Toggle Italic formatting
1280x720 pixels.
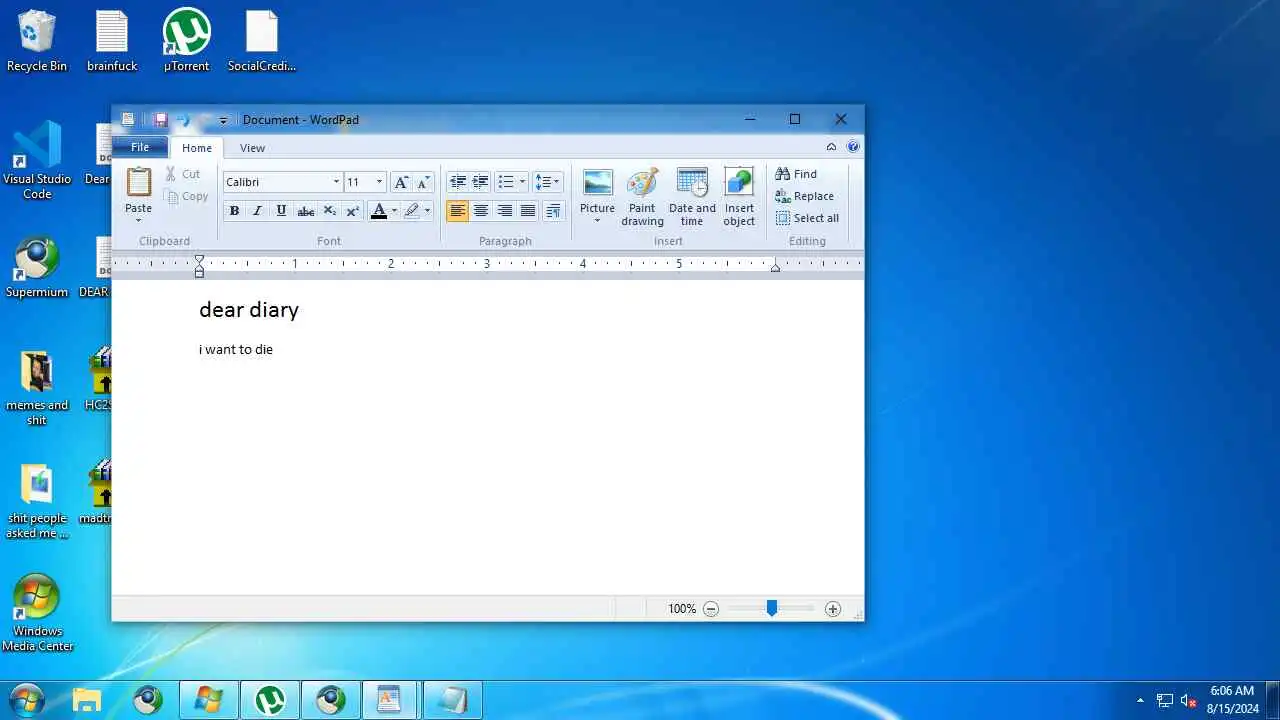(x=257, y=211)
